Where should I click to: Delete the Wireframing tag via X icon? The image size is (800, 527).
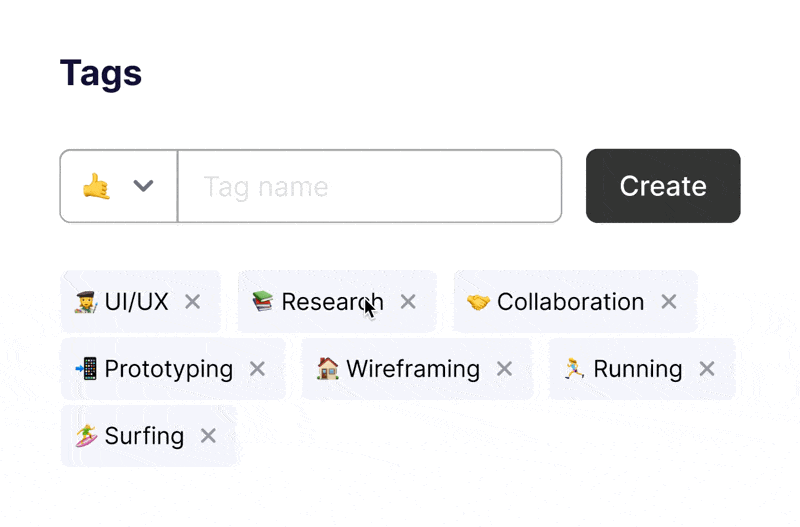click(x=505, y=369)
